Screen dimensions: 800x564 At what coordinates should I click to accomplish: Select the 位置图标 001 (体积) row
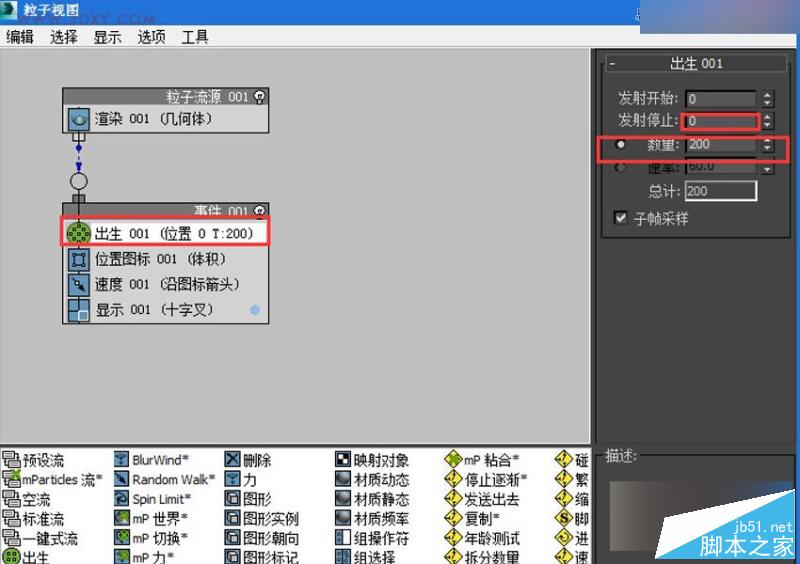166,259
